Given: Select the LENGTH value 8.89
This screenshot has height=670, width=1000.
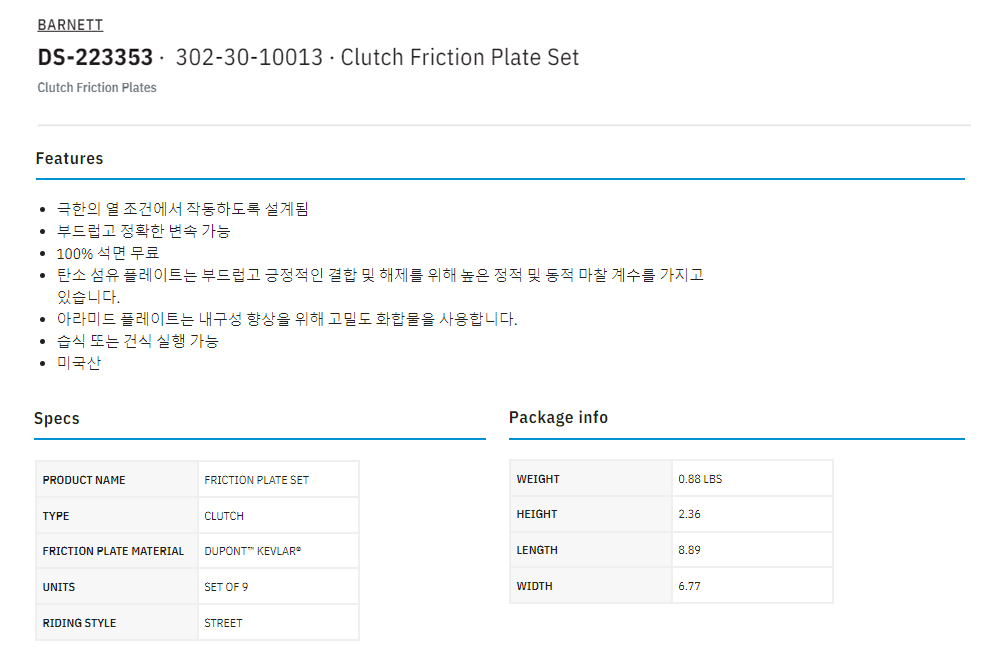Looking at the screenshot, I should (690, 550).
